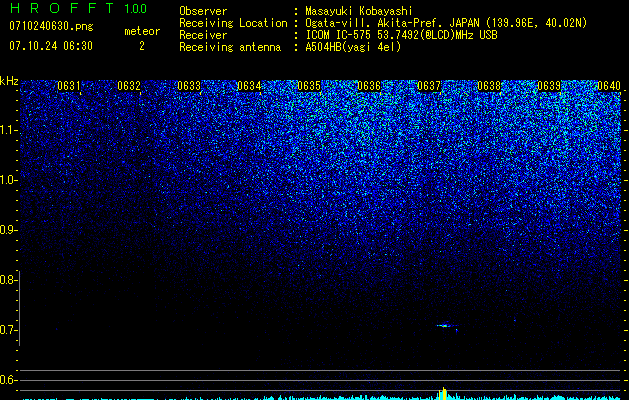Click time marker 0638
Image resolution: width=629 pixels, height=400 pixels.
pos(489,86)
